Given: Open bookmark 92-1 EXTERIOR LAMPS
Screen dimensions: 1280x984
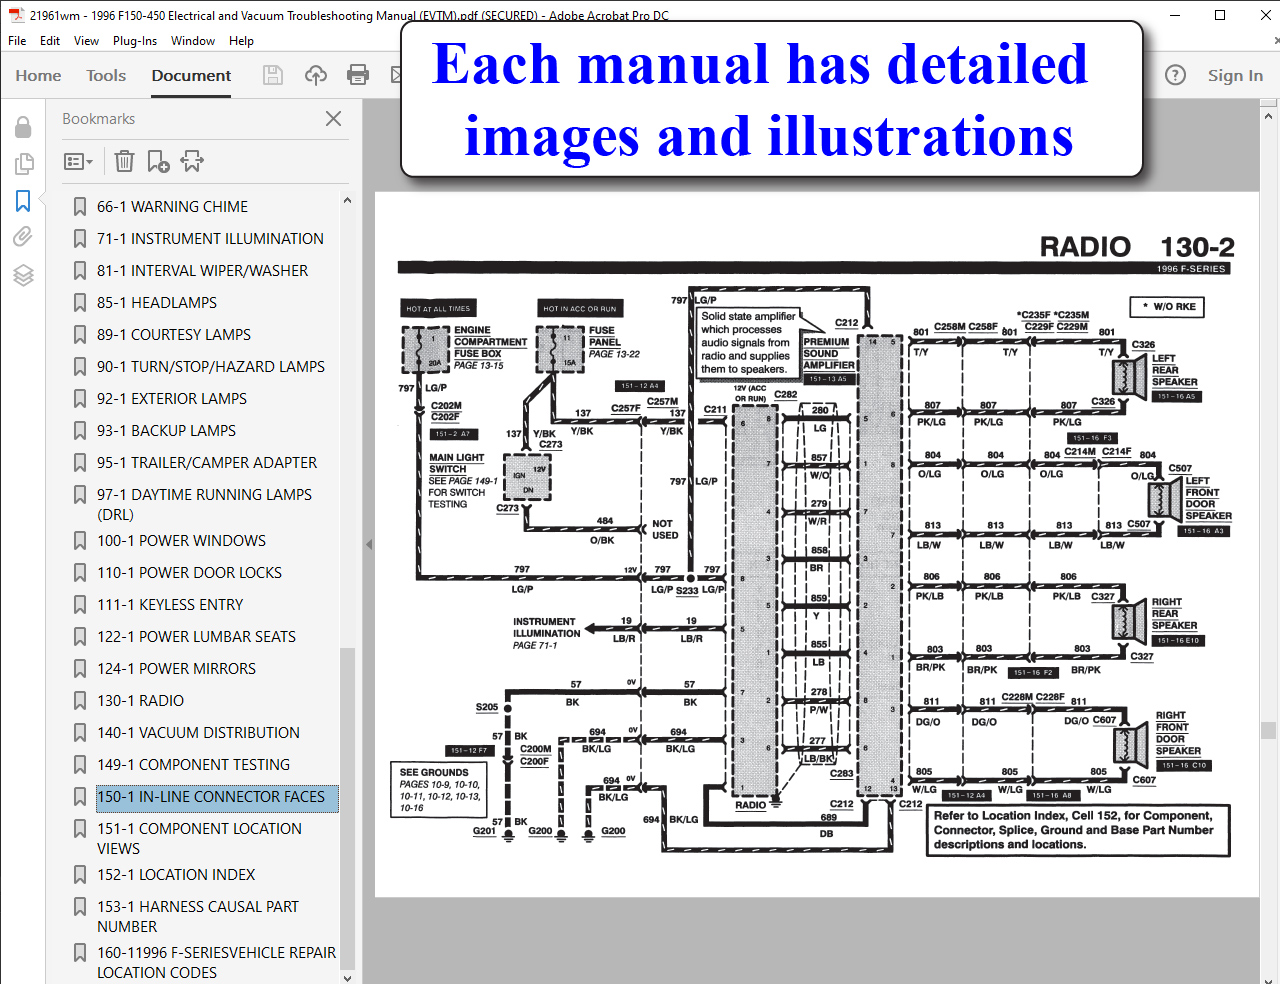Looking at the screenshot, I should click(x=172, y=399).
